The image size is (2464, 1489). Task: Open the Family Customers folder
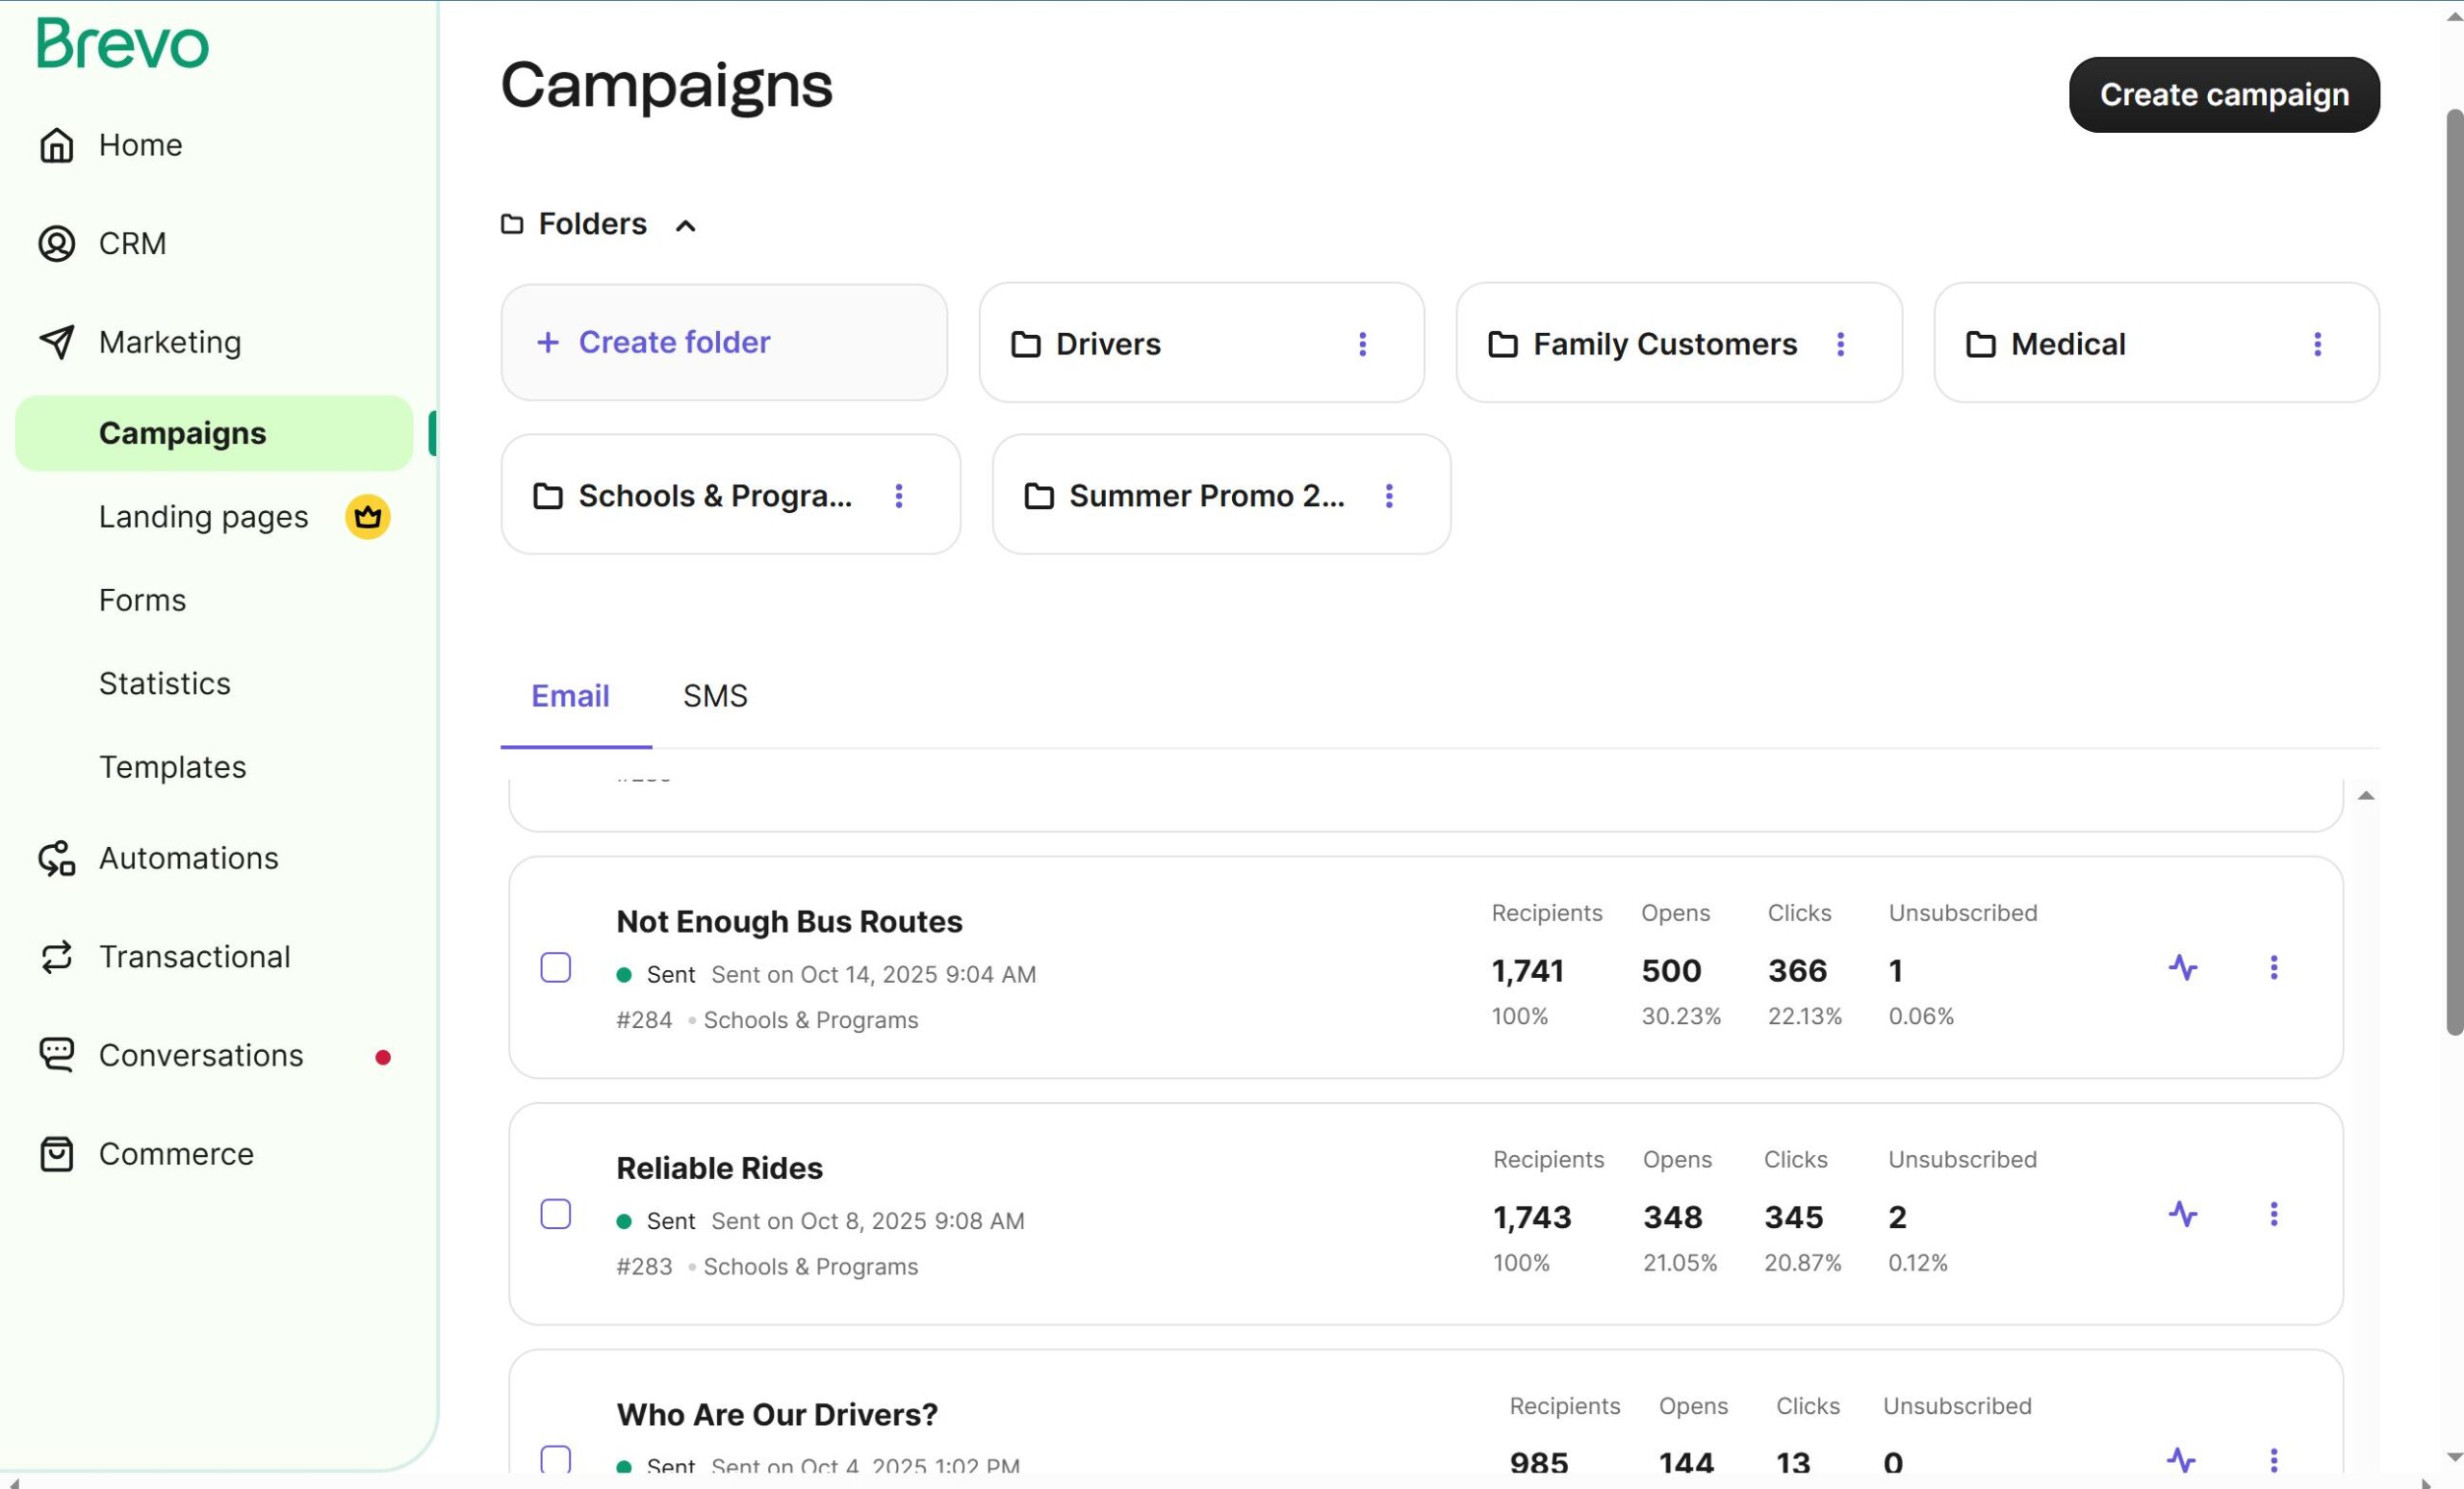(x=1679, y=343)
